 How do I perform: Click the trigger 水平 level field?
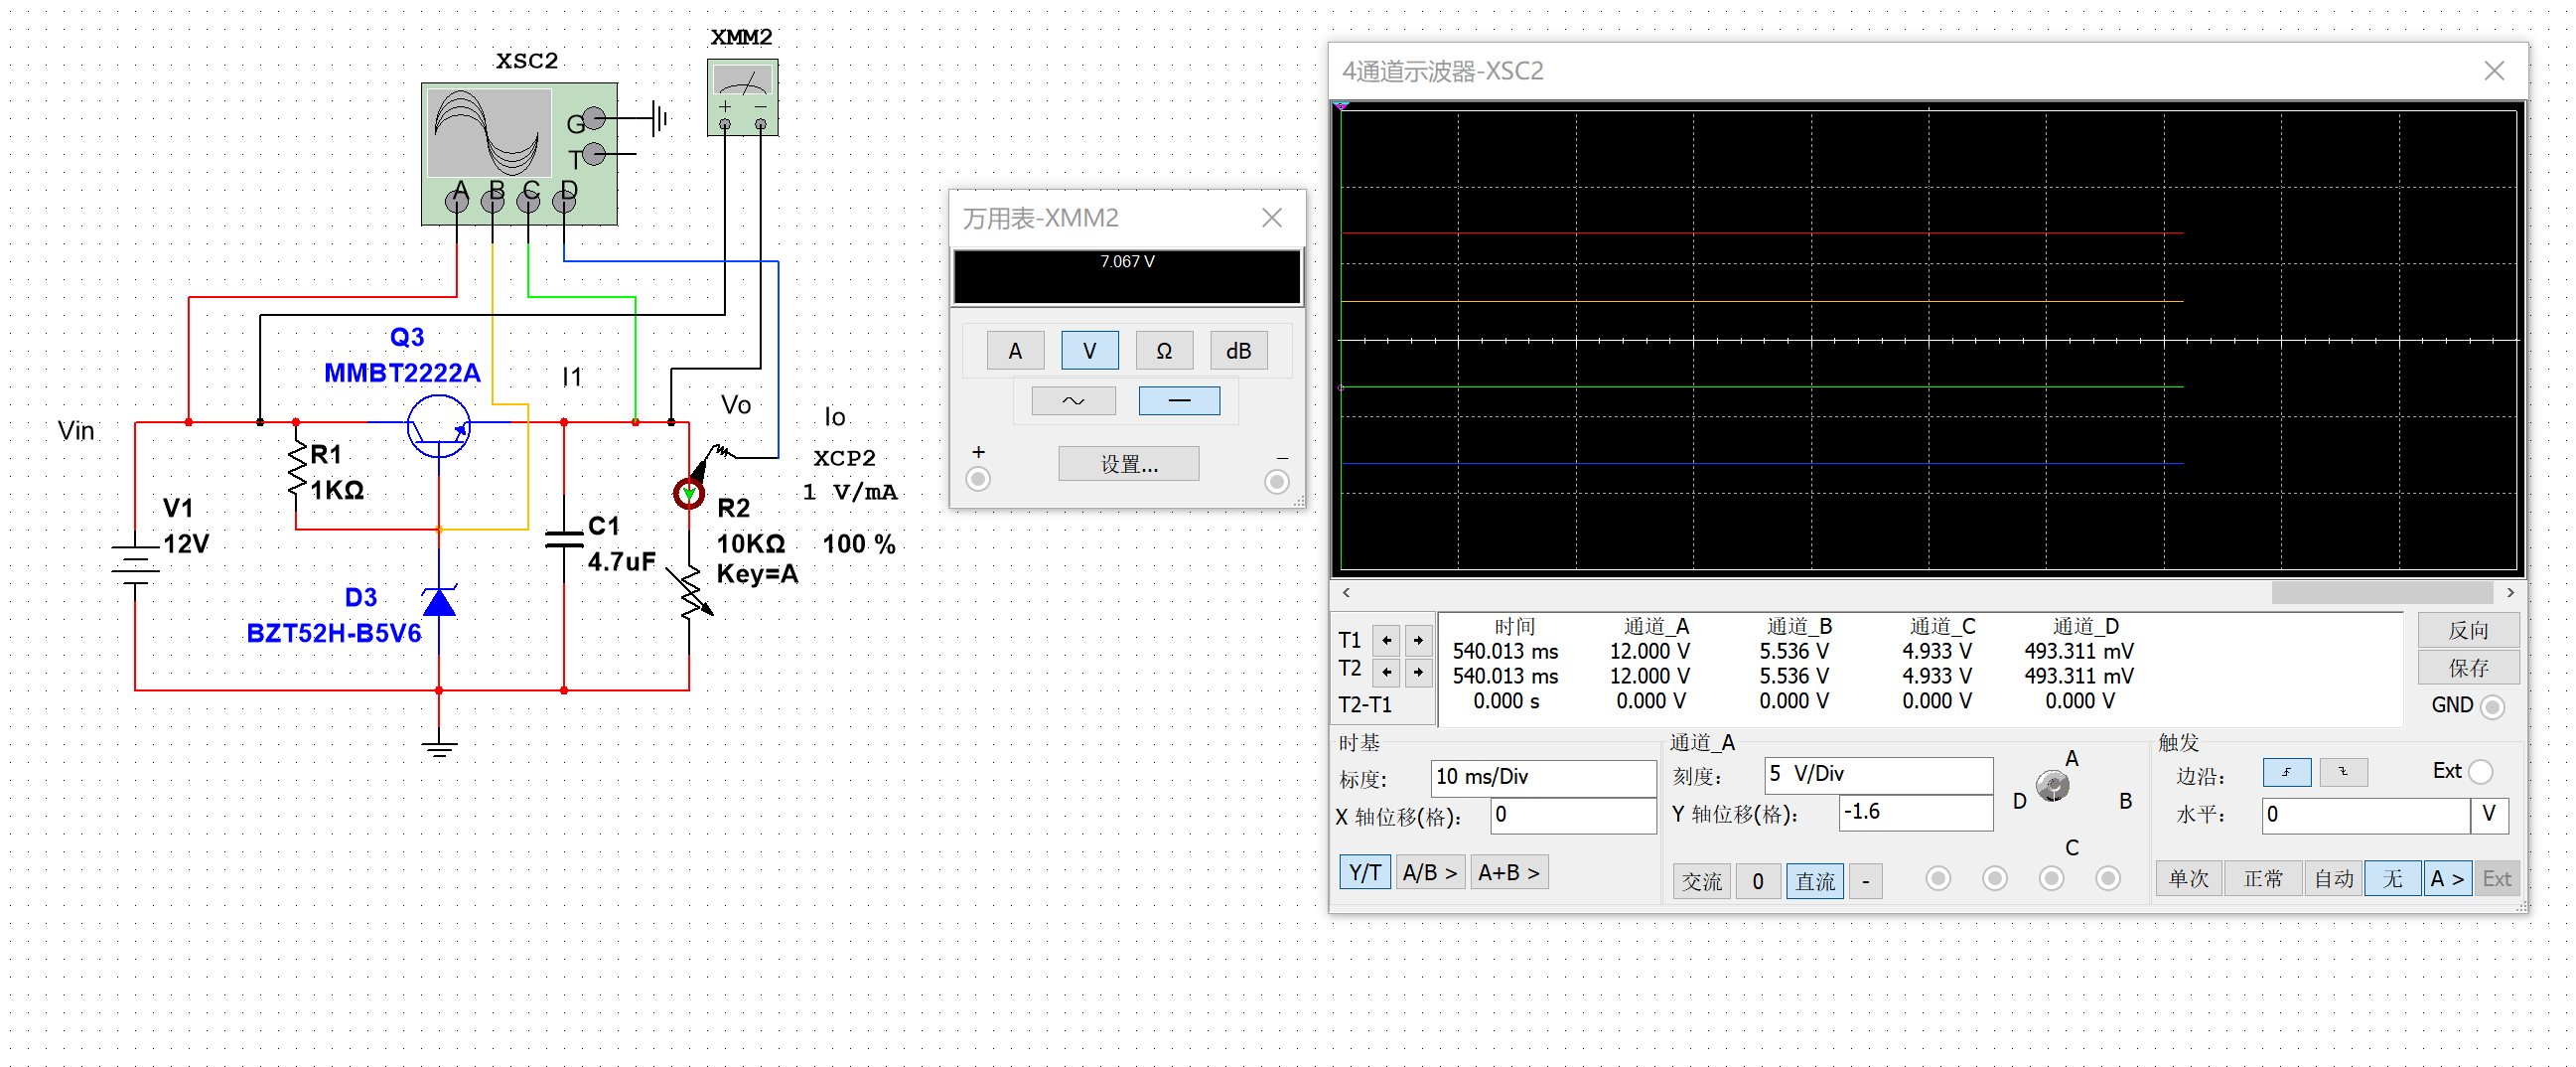(x=2365, y=815)
